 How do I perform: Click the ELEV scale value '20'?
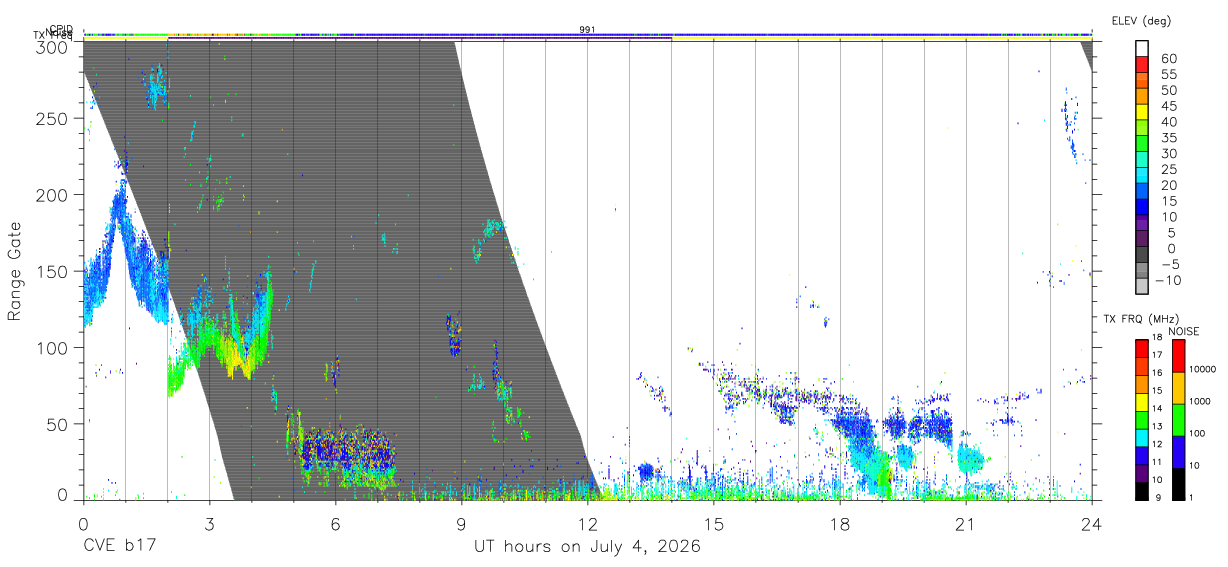[1168, 185]
